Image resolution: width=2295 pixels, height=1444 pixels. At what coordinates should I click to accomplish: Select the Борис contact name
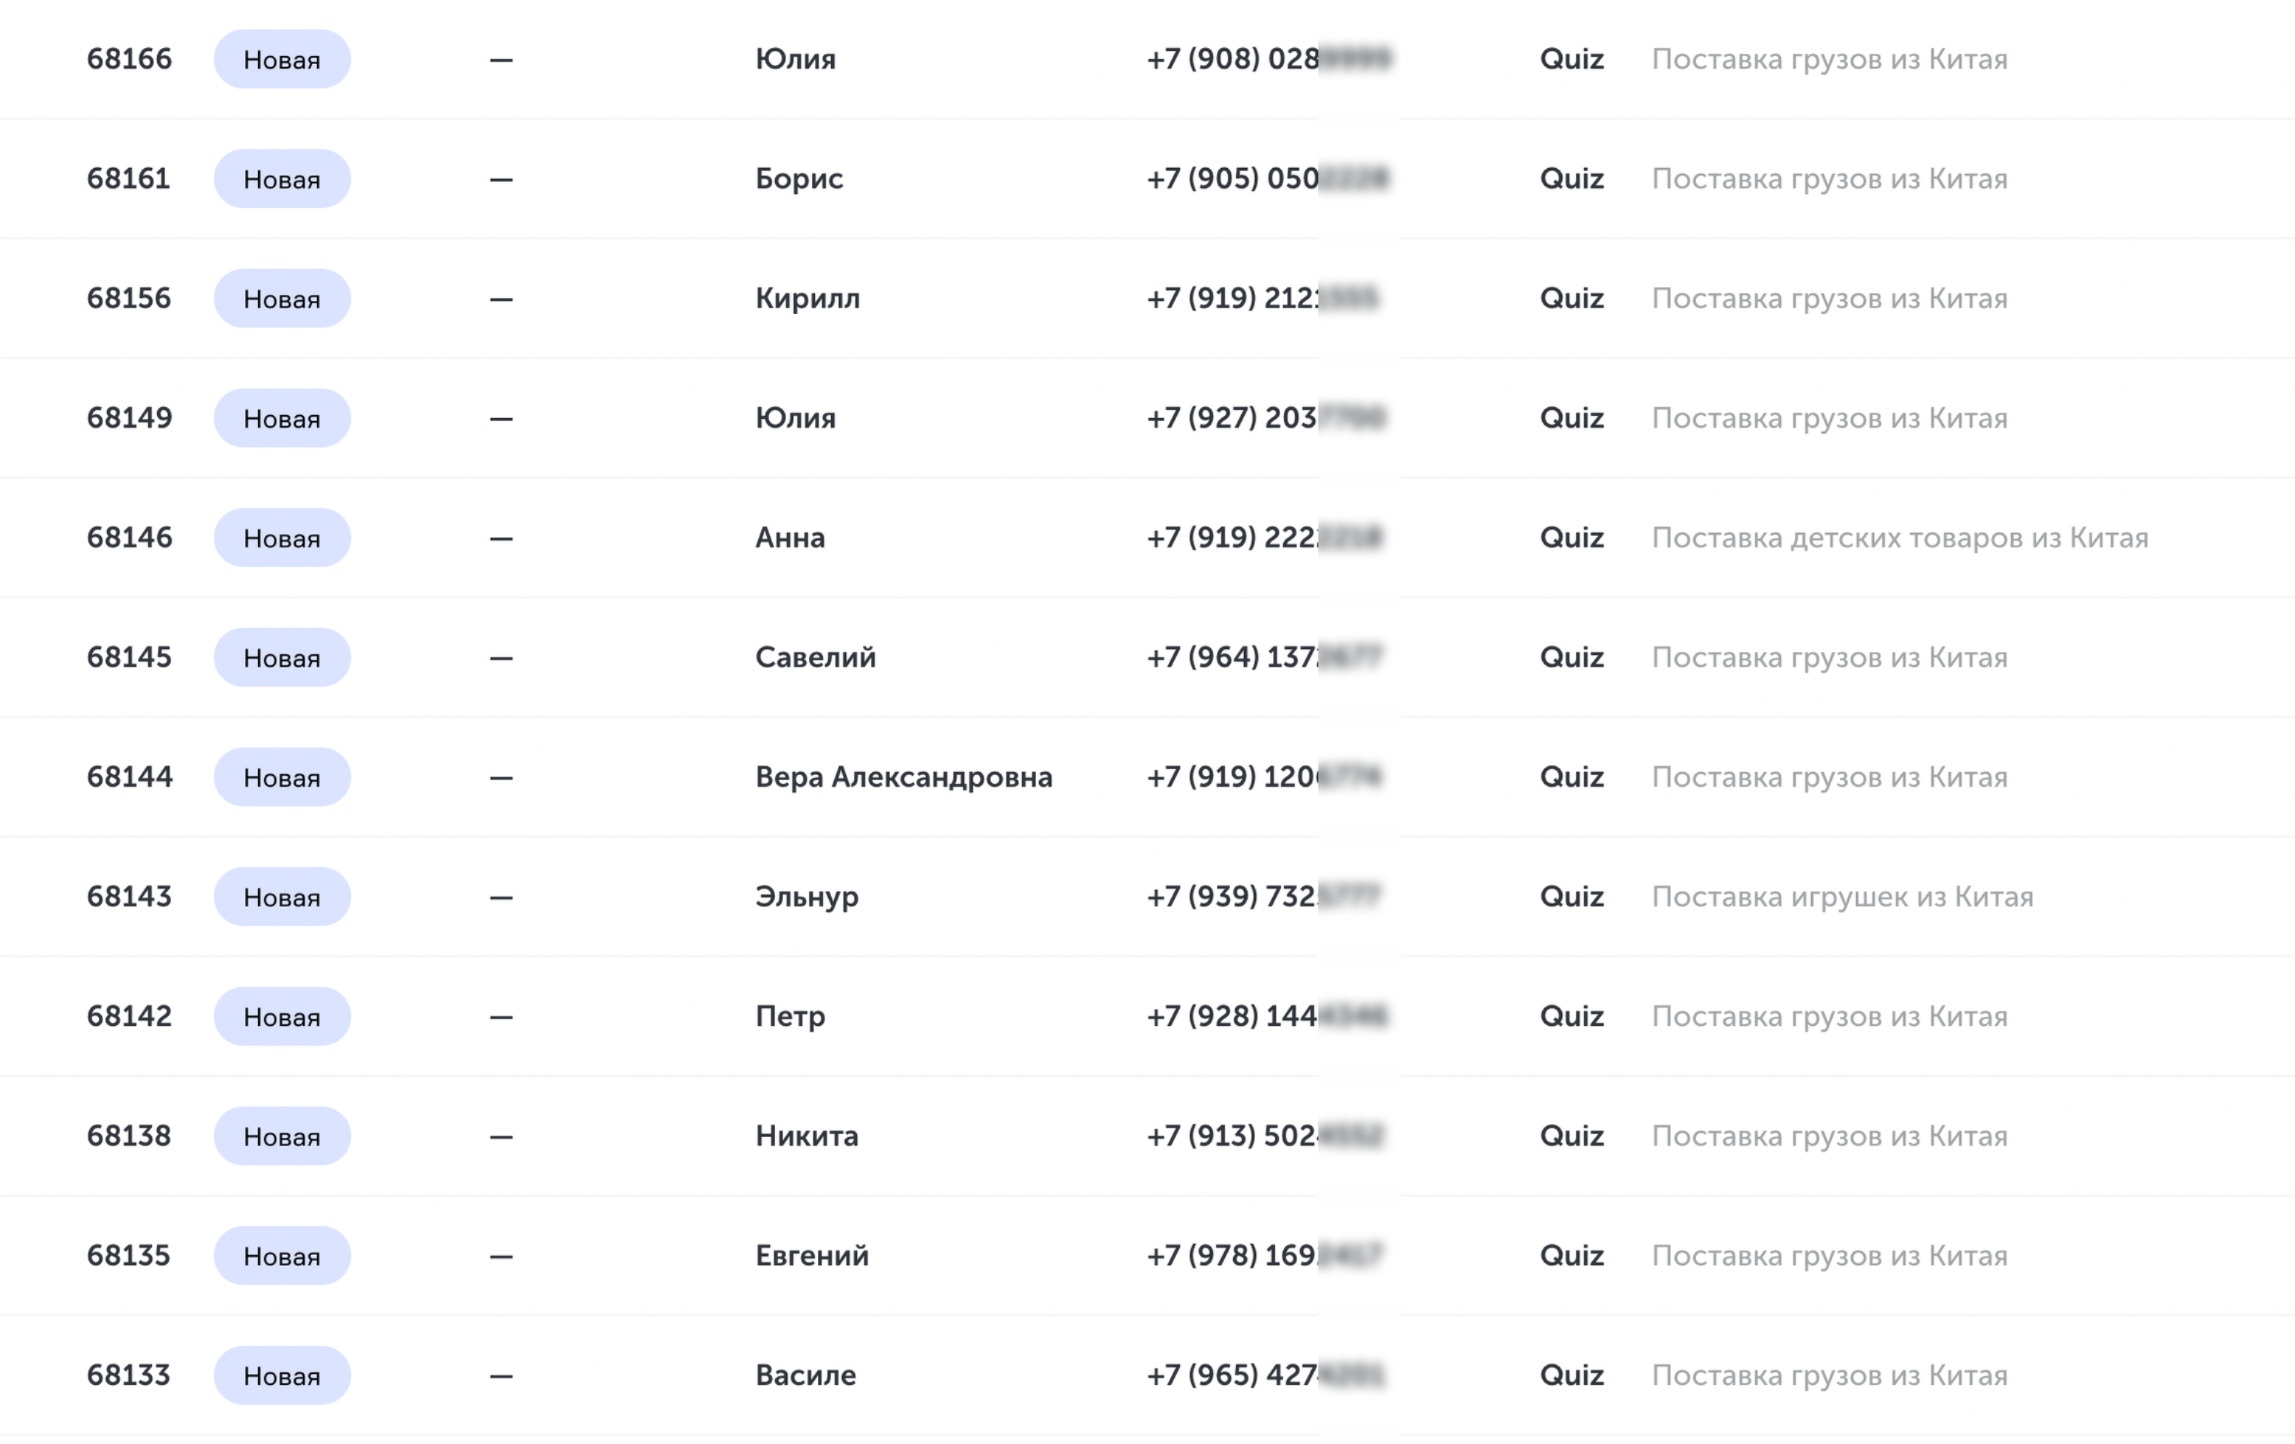(799, 179)
